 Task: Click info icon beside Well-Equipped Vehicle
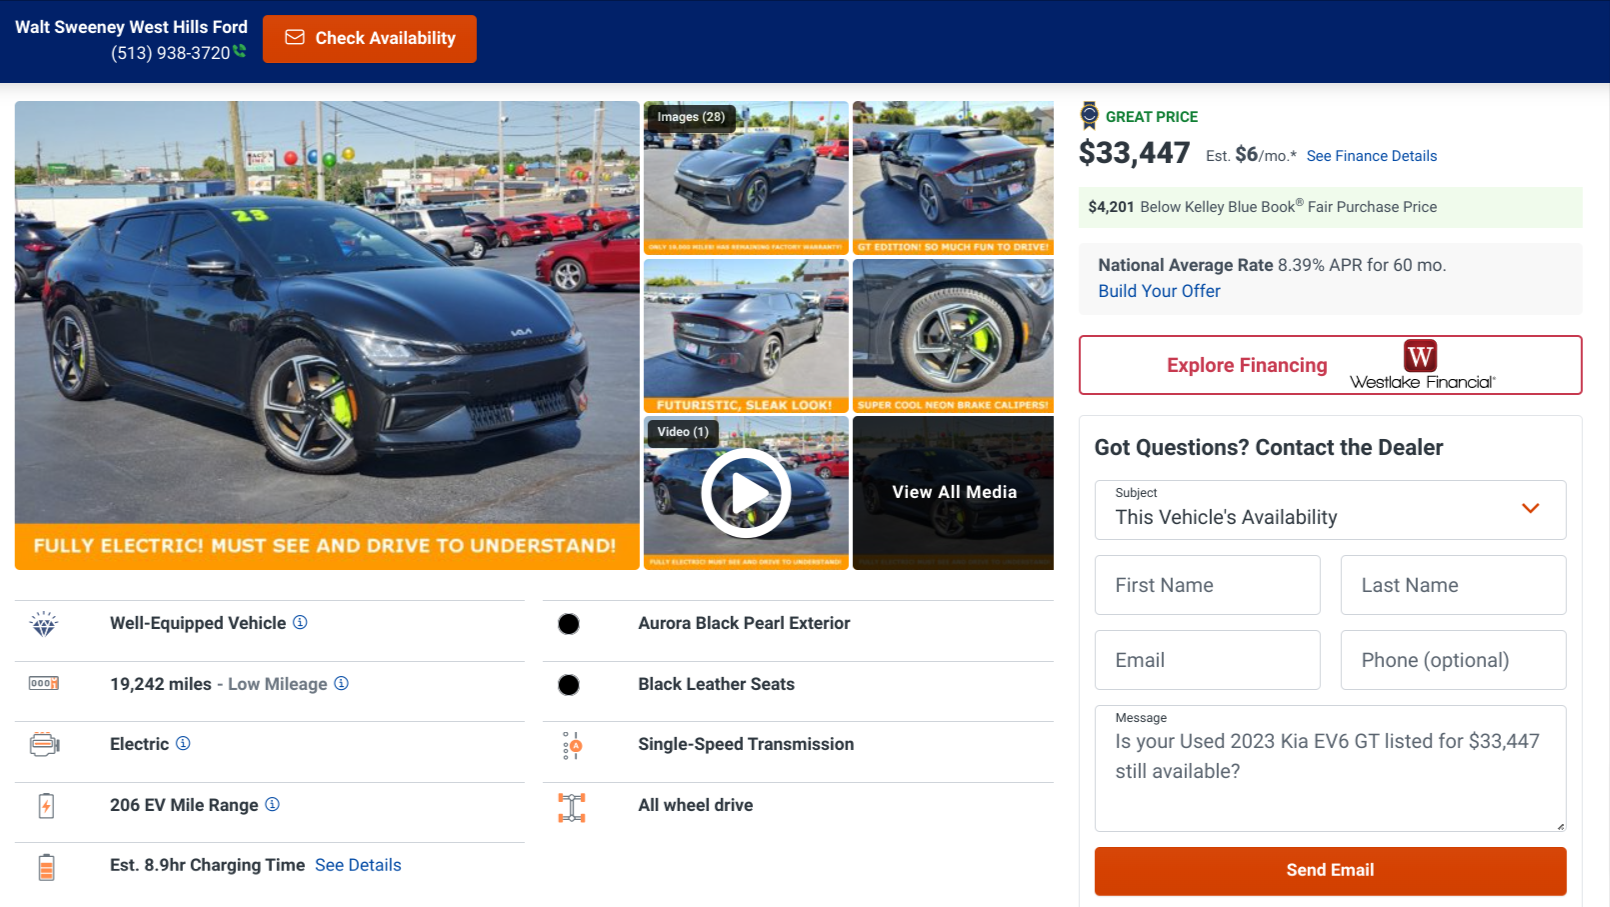[300, 622]
